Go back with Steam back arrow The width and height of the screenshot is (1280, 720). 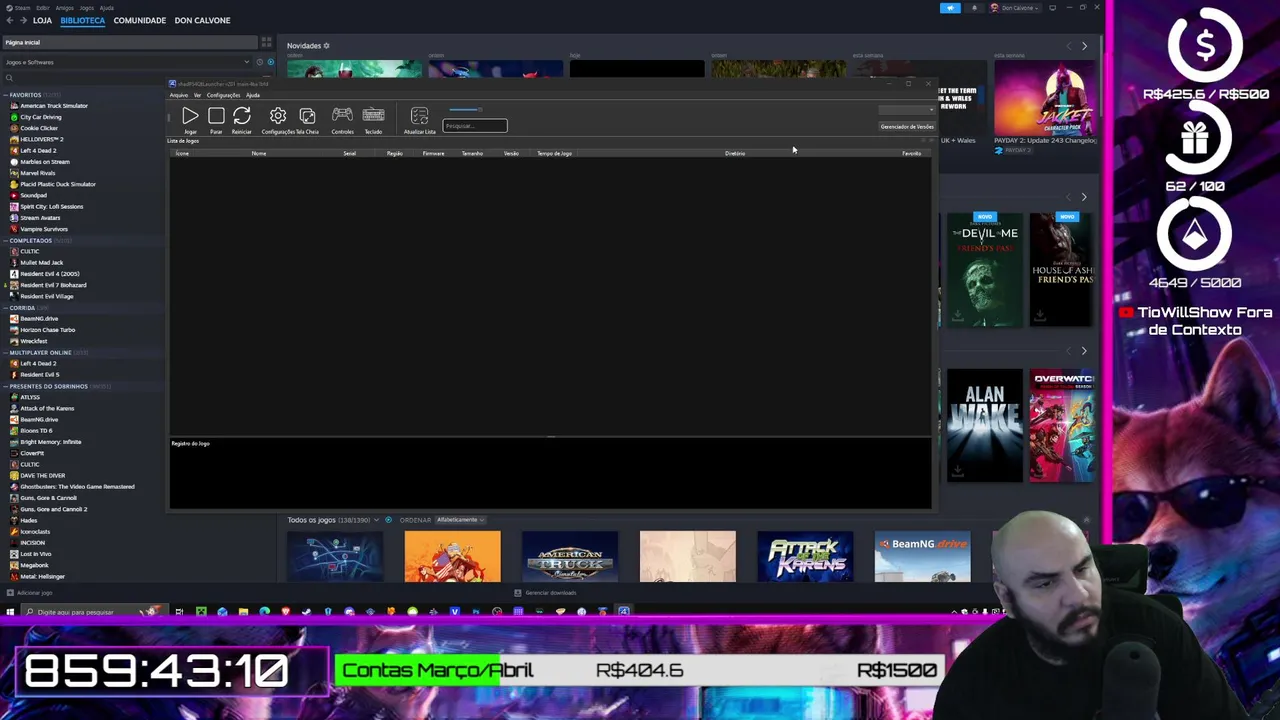pyautogui.click(x=10, y=20)
